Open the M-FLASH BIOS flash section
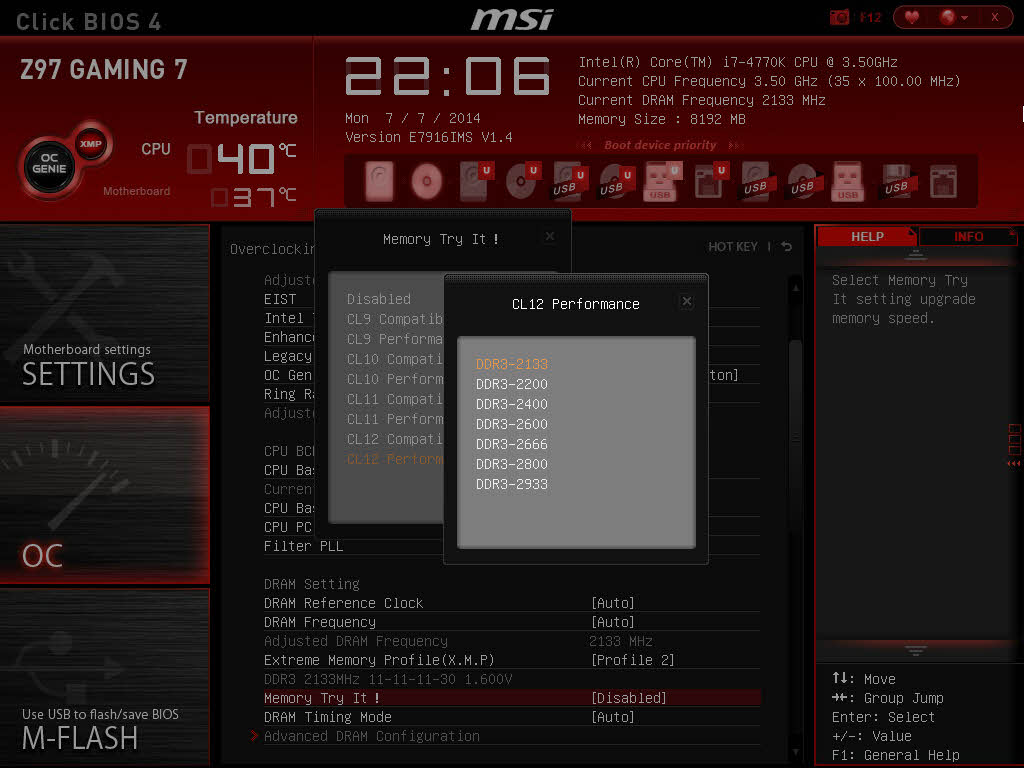This screenshot has height=768, width=1024. tap(104, 677)
